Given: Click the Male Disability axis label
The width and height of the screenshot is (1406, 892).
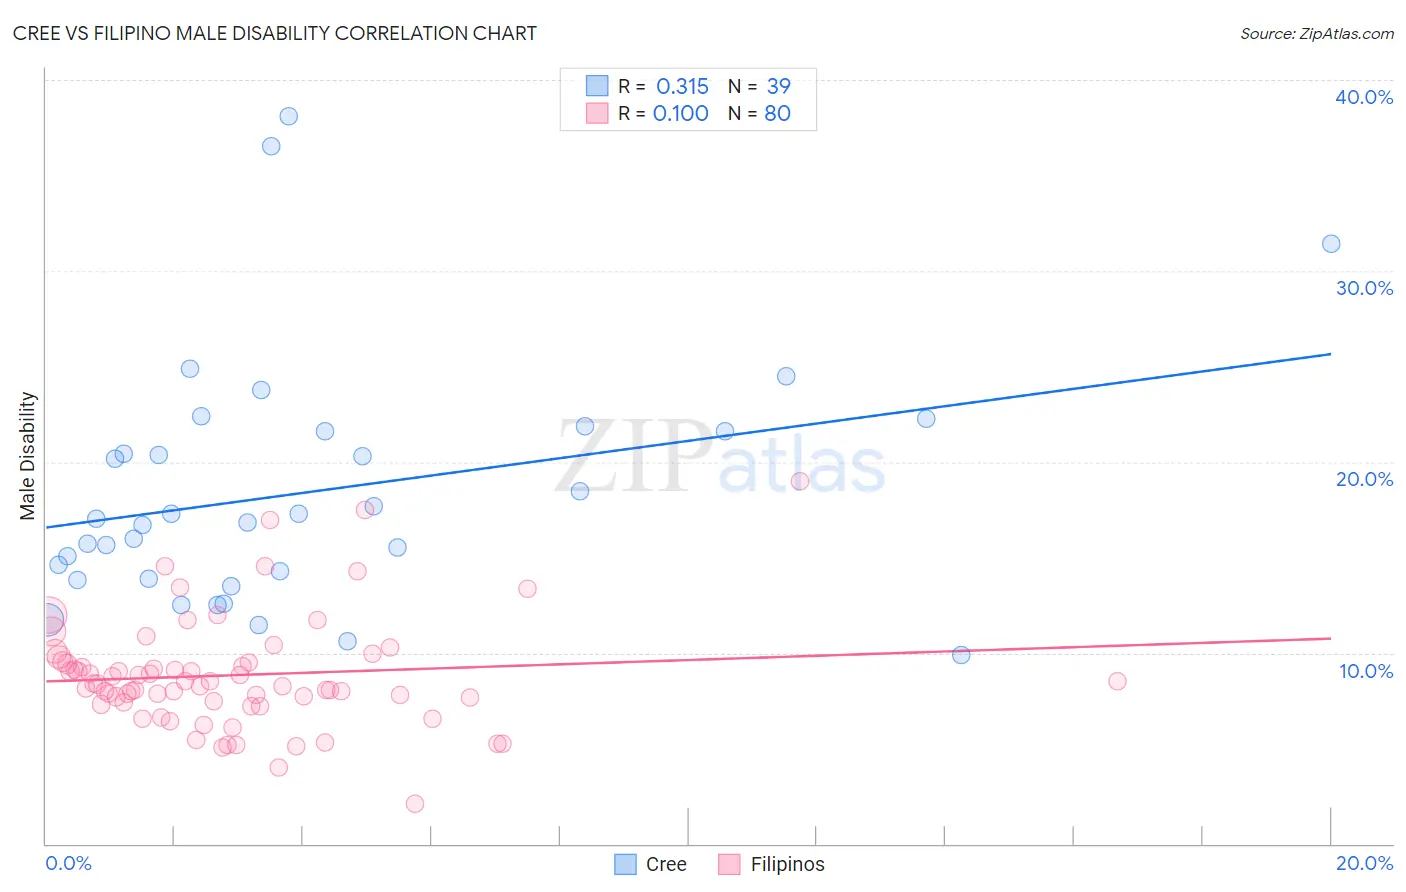Looking at the screenshot, I should pos(27,456).
